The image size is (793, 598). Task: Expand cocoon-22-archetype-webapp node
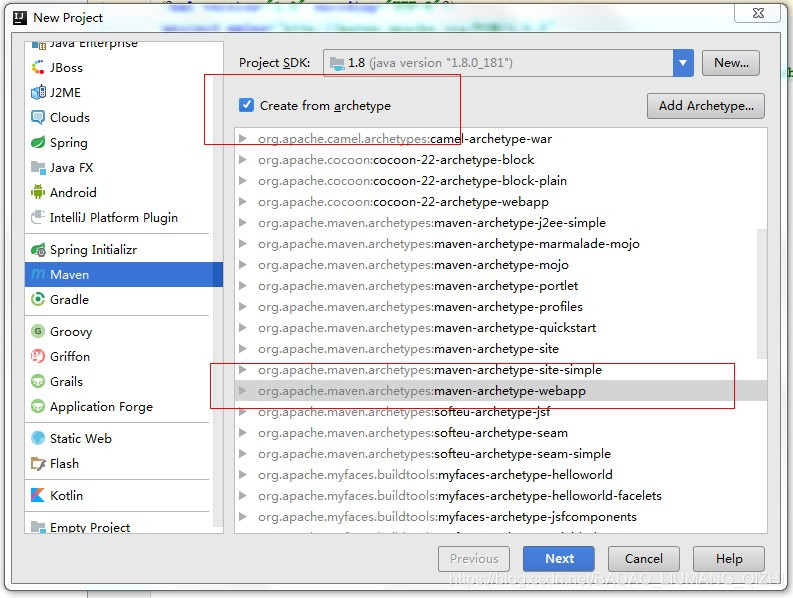[x=243, y=201]
